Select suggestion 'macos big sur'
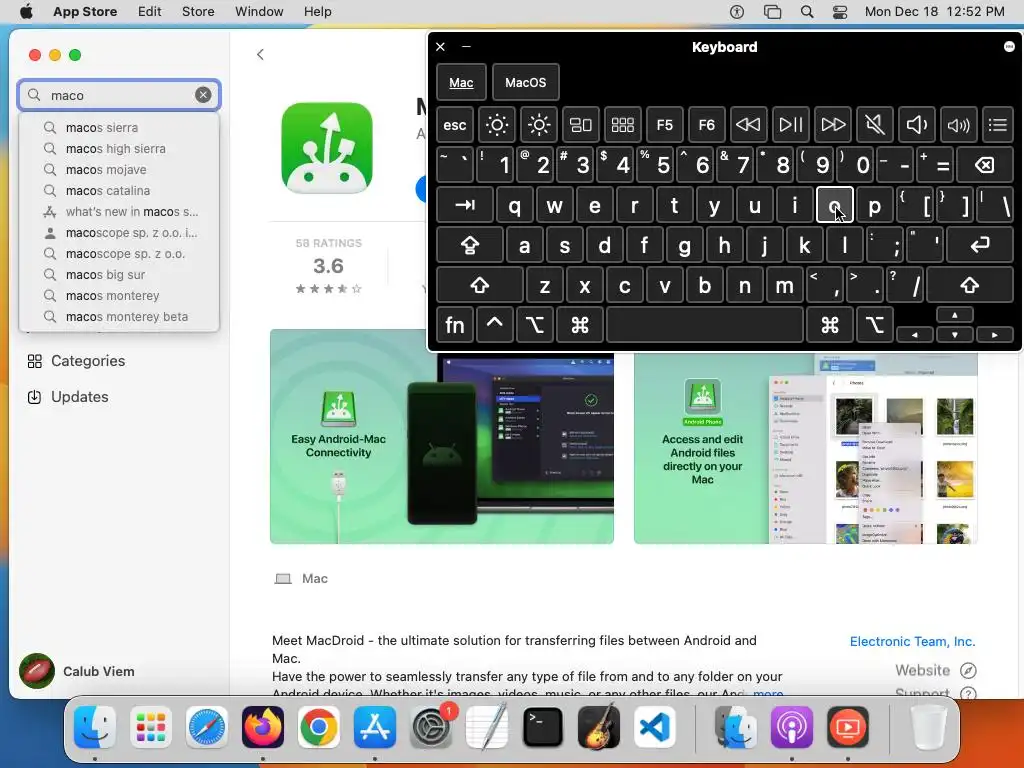The width and height of the screenshot is (1024, 768). coord(120,274)
